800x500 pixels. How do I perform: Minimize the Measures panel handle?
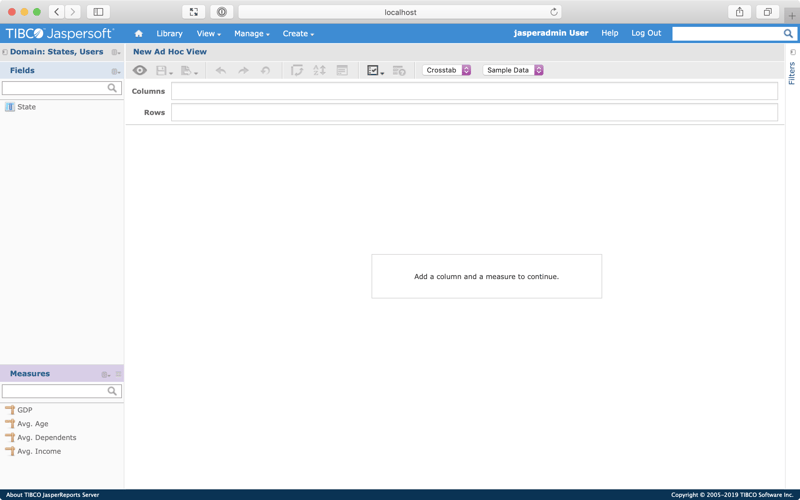118,374
